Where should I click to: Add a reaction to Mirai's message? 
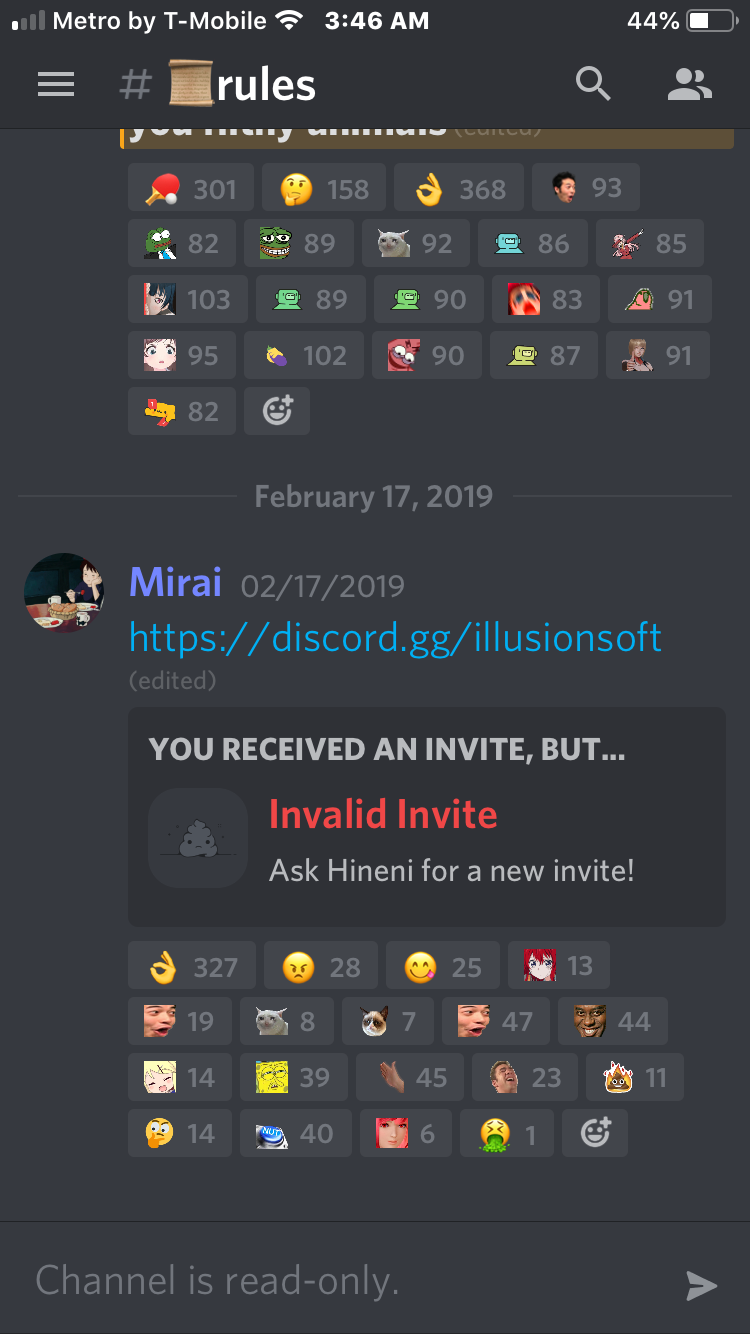[x=595, y=1133]
